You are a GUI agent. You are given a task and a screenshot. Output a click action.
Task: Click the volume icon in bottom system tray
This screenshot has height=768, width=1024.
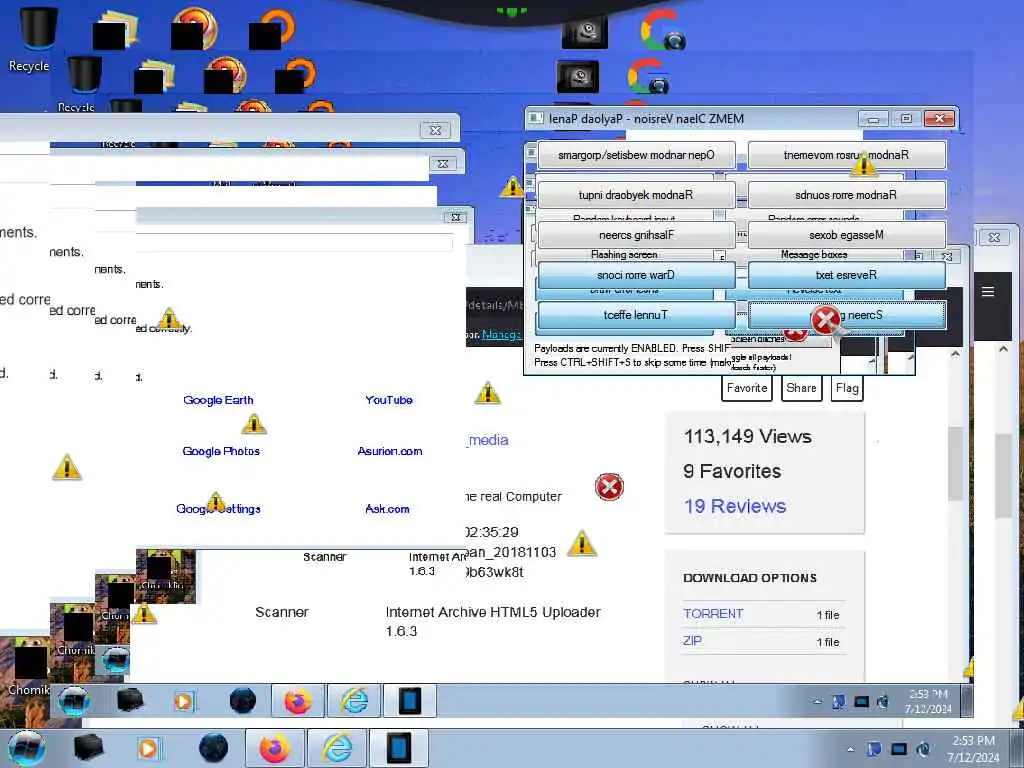point(923,749)
